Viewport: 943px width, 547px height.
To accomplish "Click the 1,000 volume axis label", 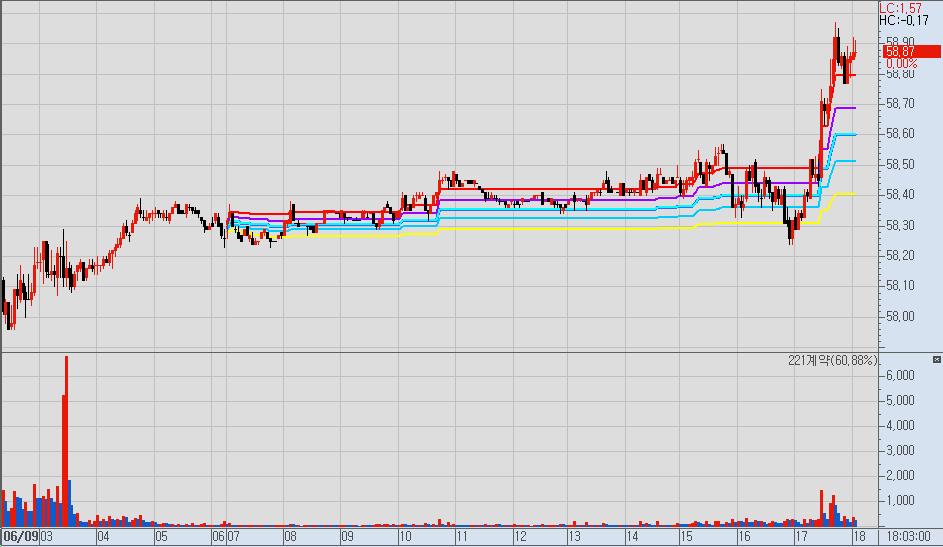I will coord(901,501).
